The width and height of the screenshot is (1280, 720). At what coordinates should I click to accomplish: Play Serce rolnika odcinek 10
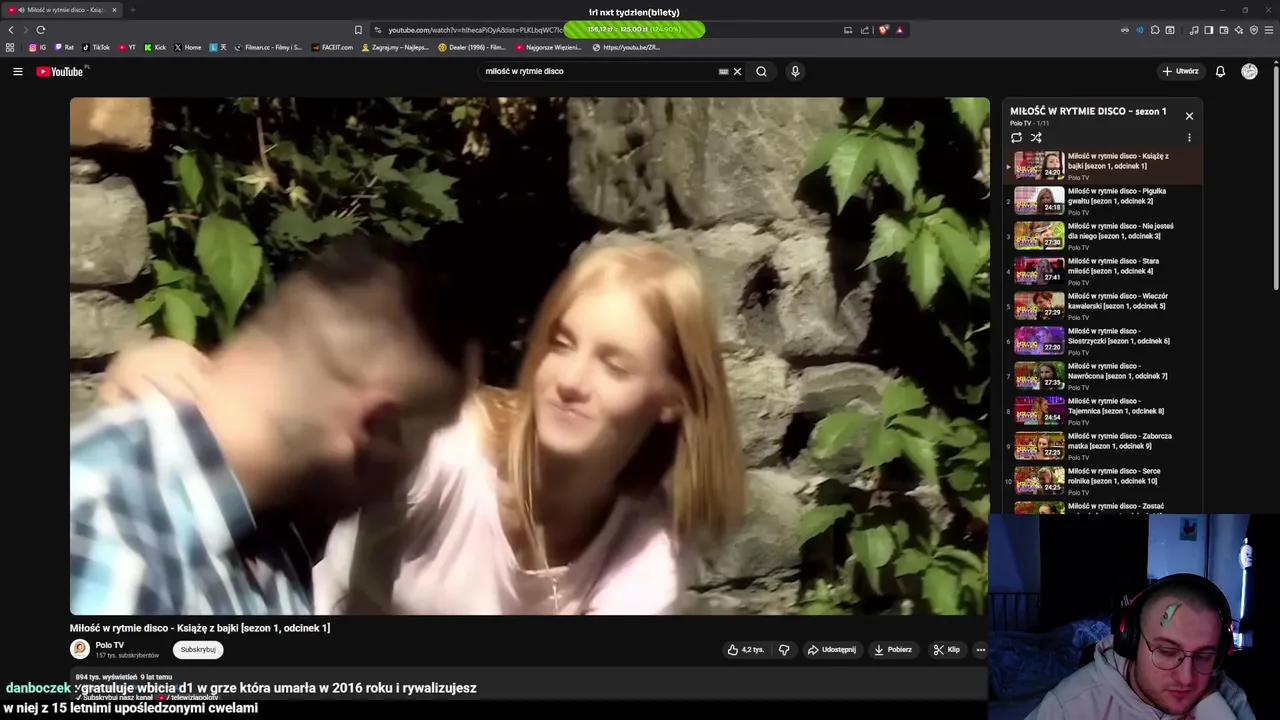(x=1102, y=481)
